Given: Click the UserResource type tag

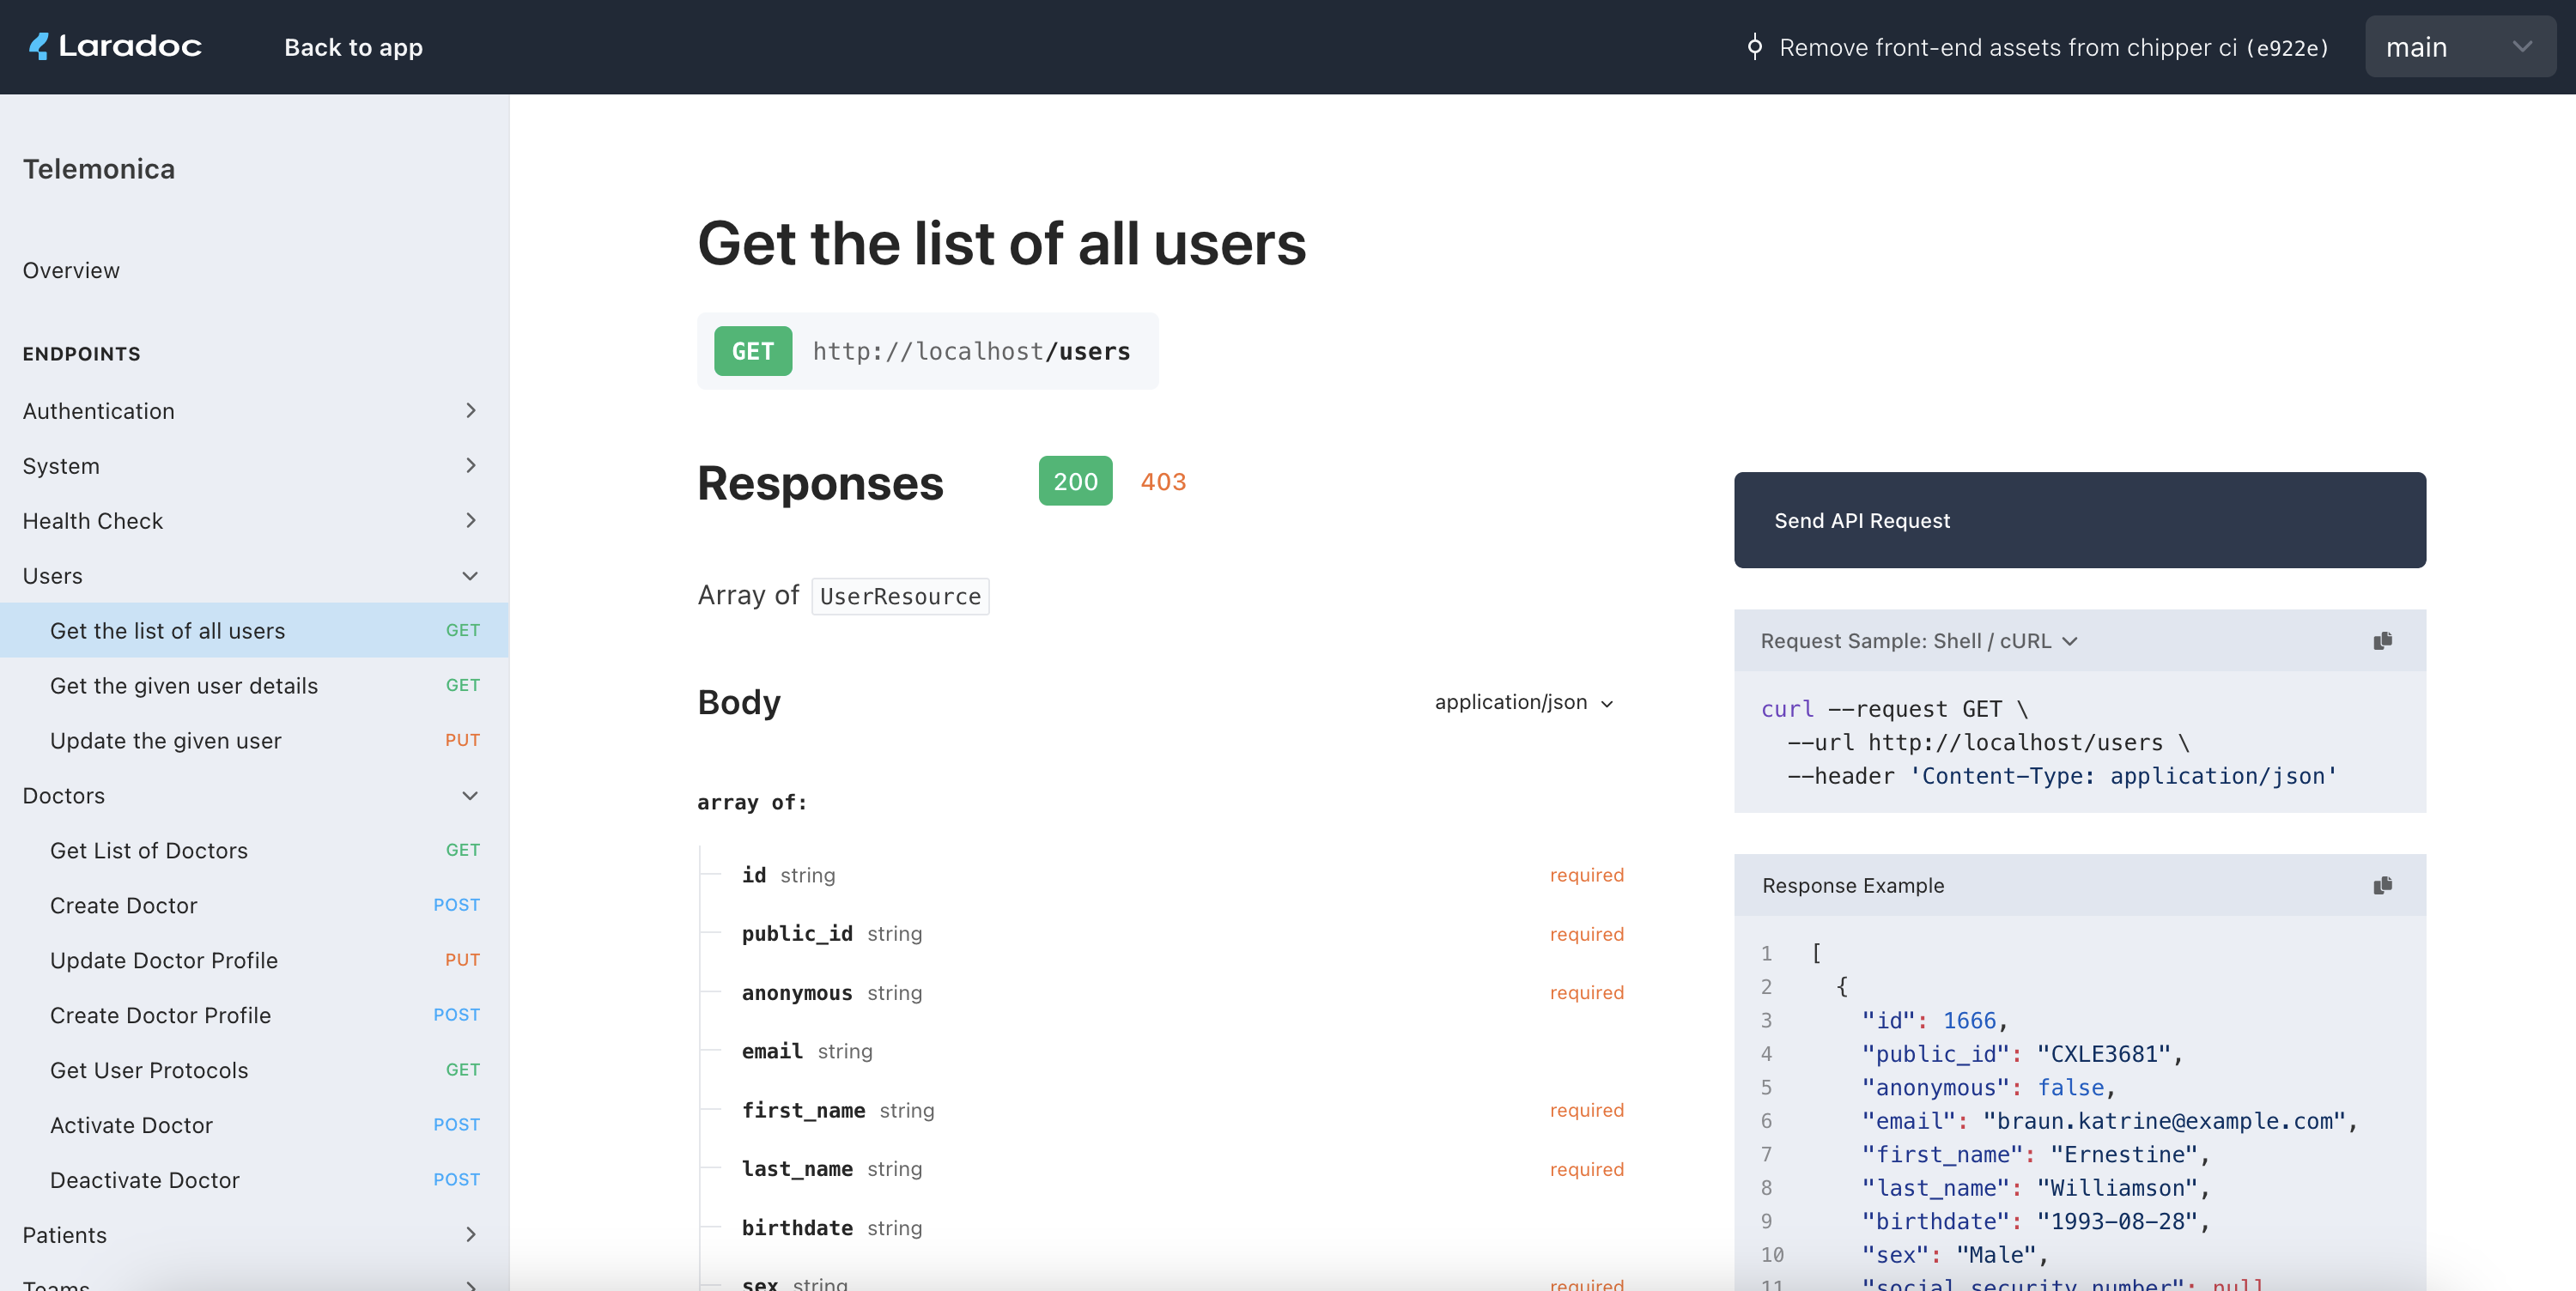Looking at the screenshot, I should (899, 596).
